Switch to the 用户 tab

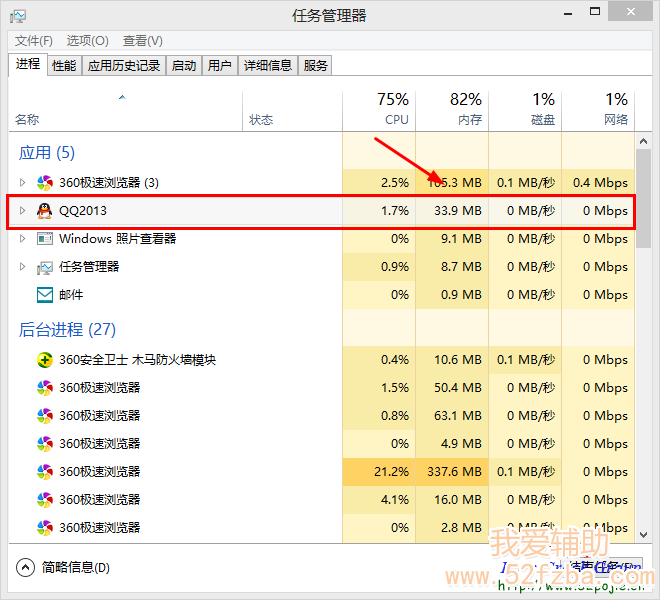220,66
